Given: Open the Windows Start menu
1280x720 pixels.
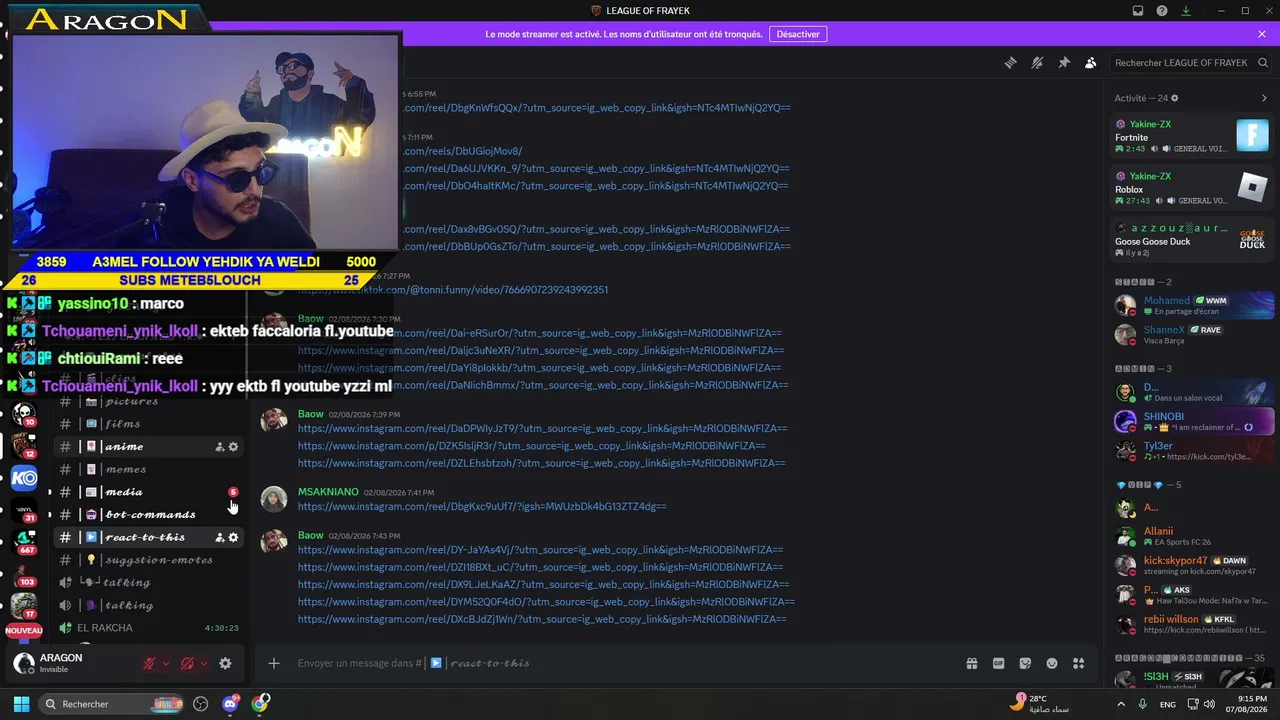Looking at the screenshot, I should [21, 704].
